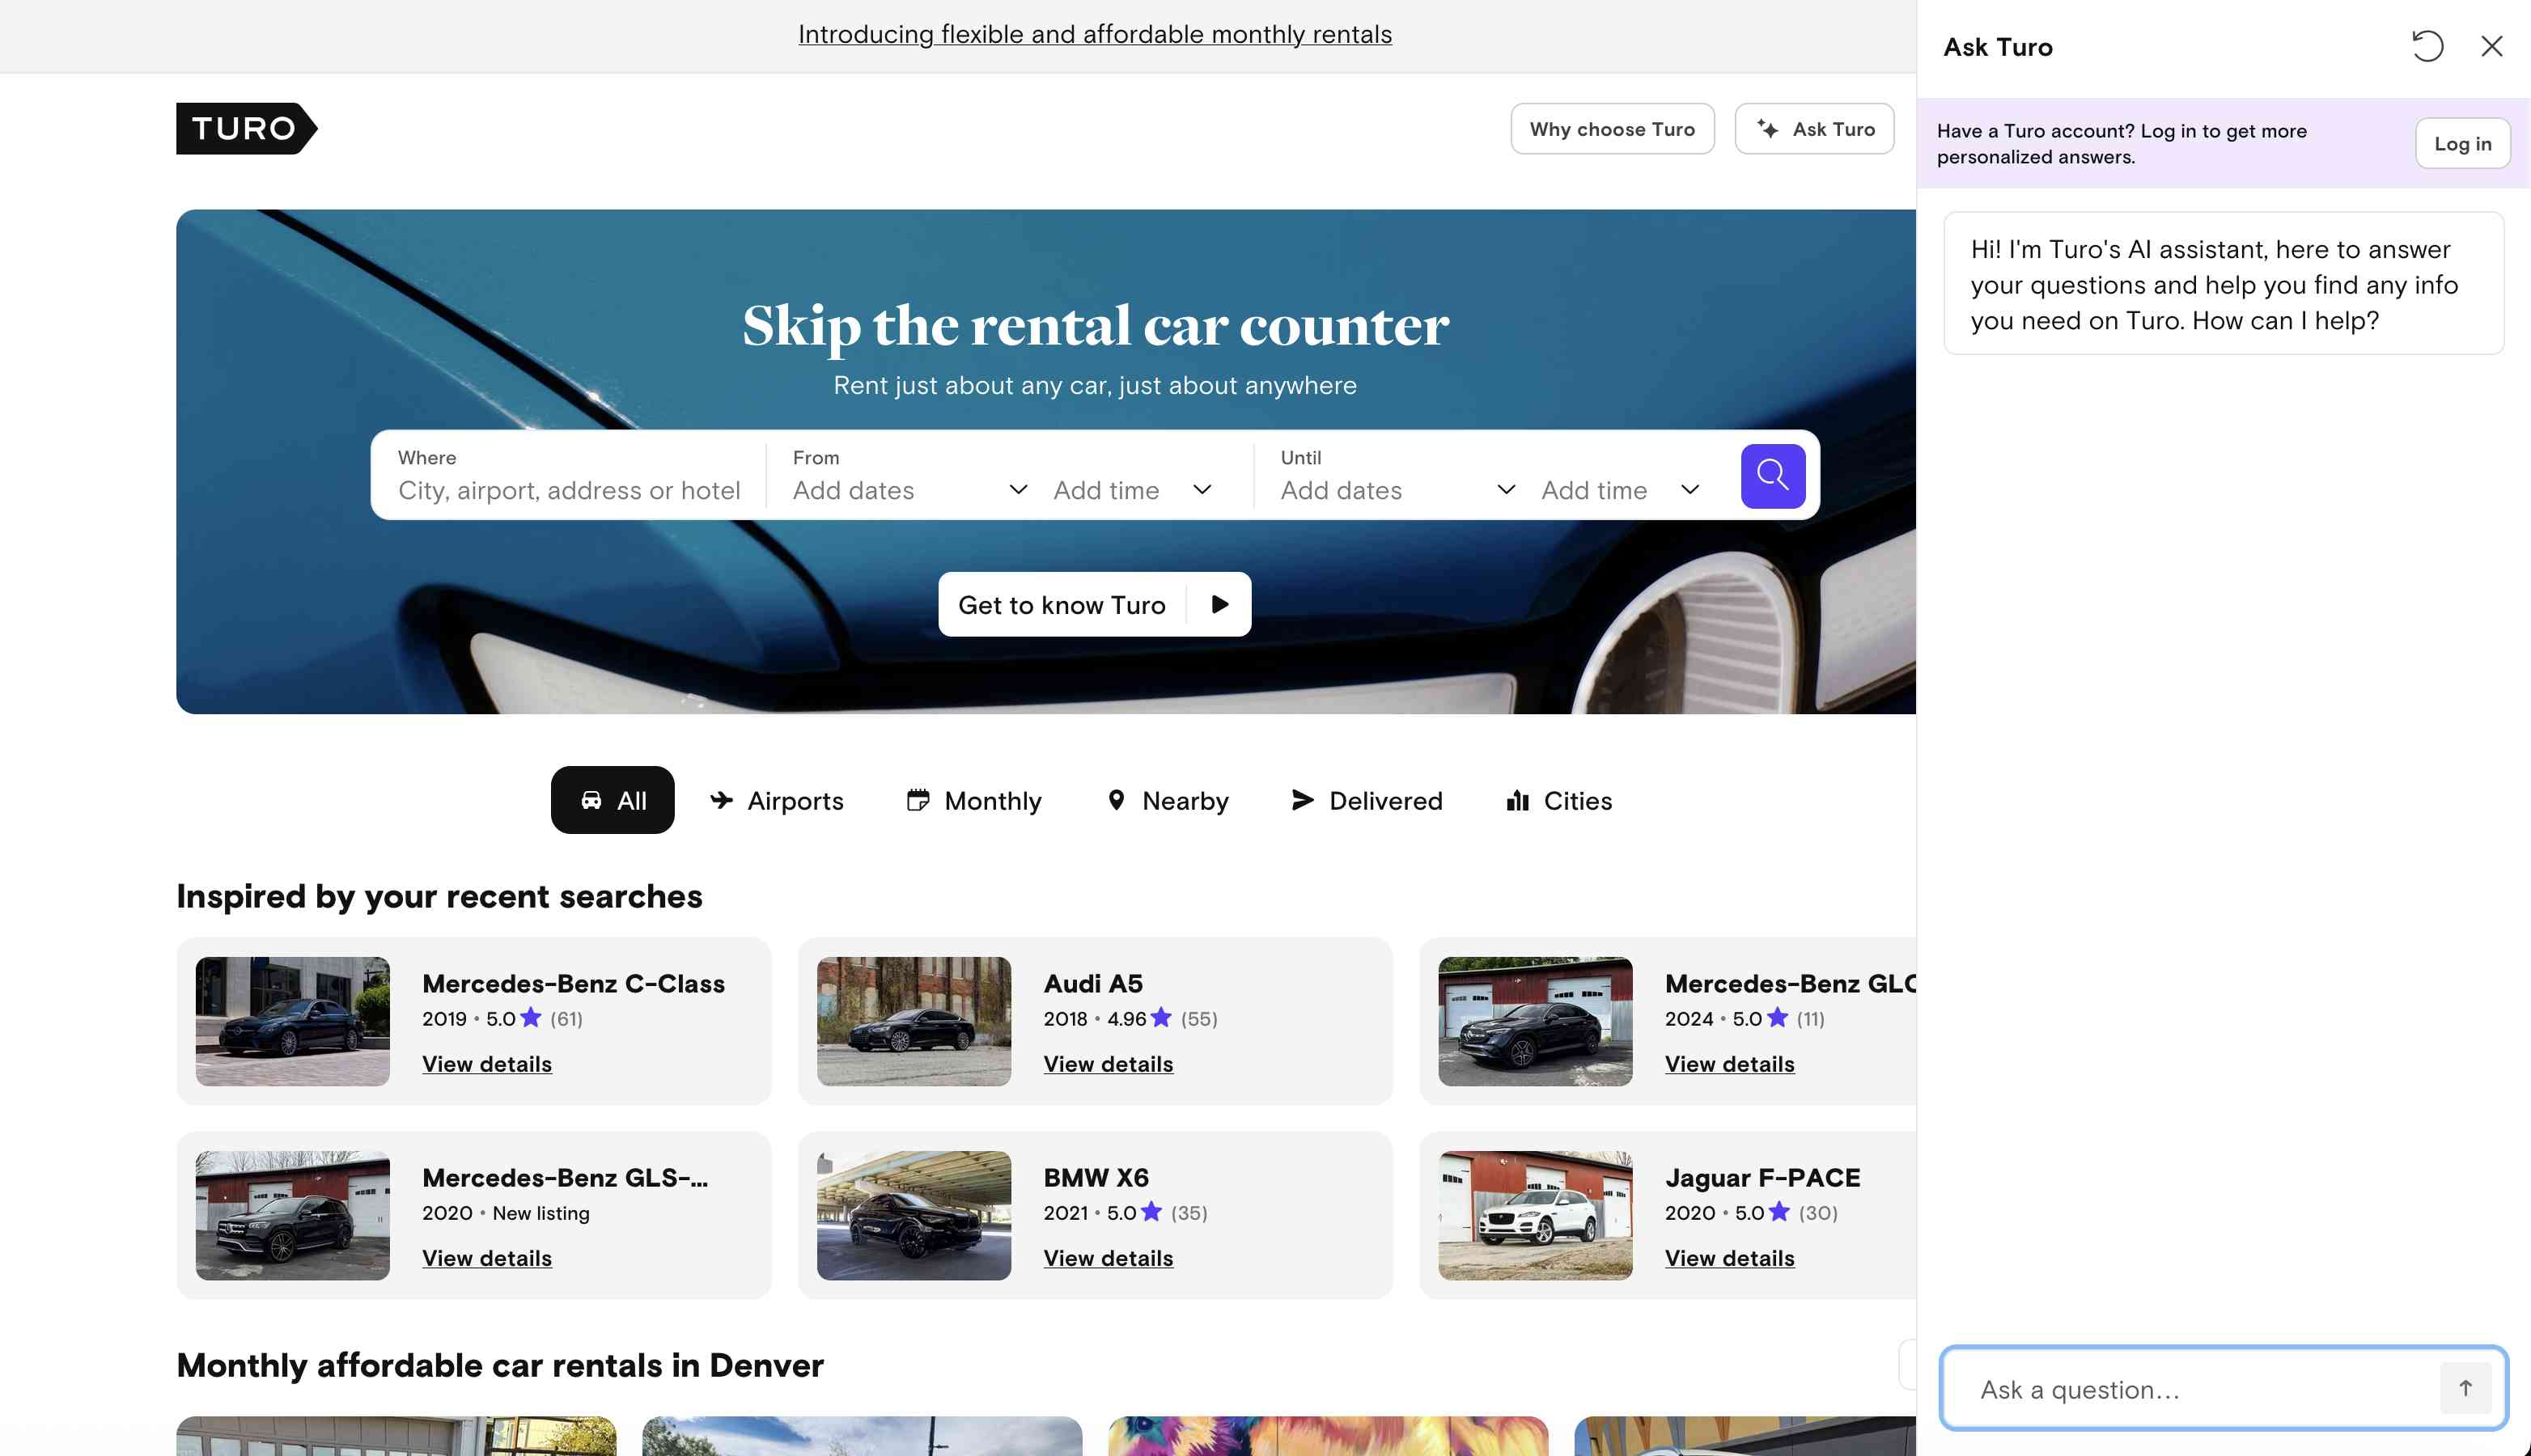The width and height of the screenshot is (2531, 1456).
Task: Reset the Ask Turo conversation
Action: coord(2427,46)
